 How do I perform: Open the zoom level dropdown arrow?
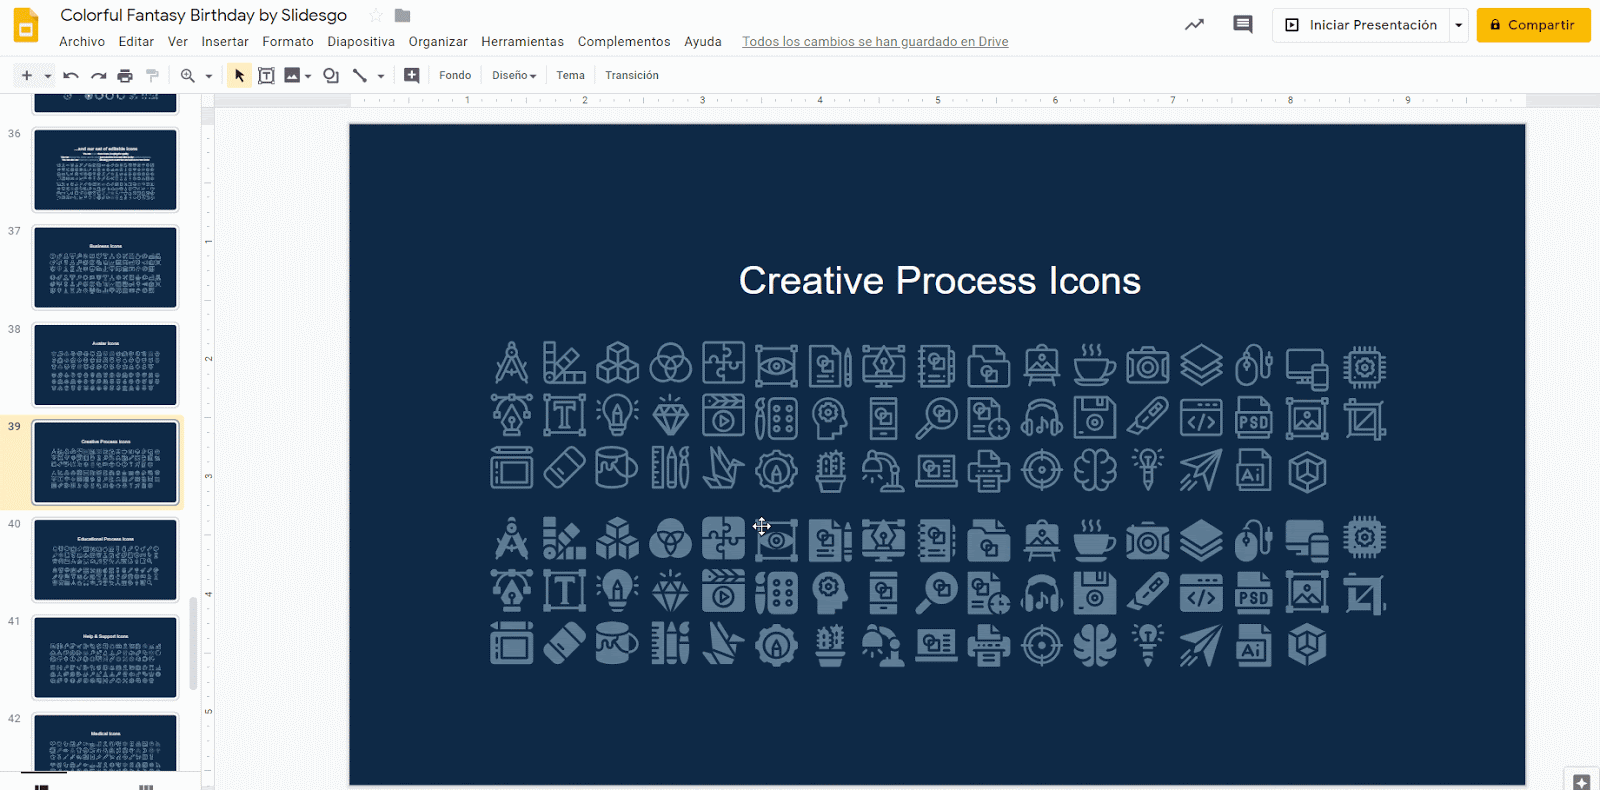(x=209, y=76)
